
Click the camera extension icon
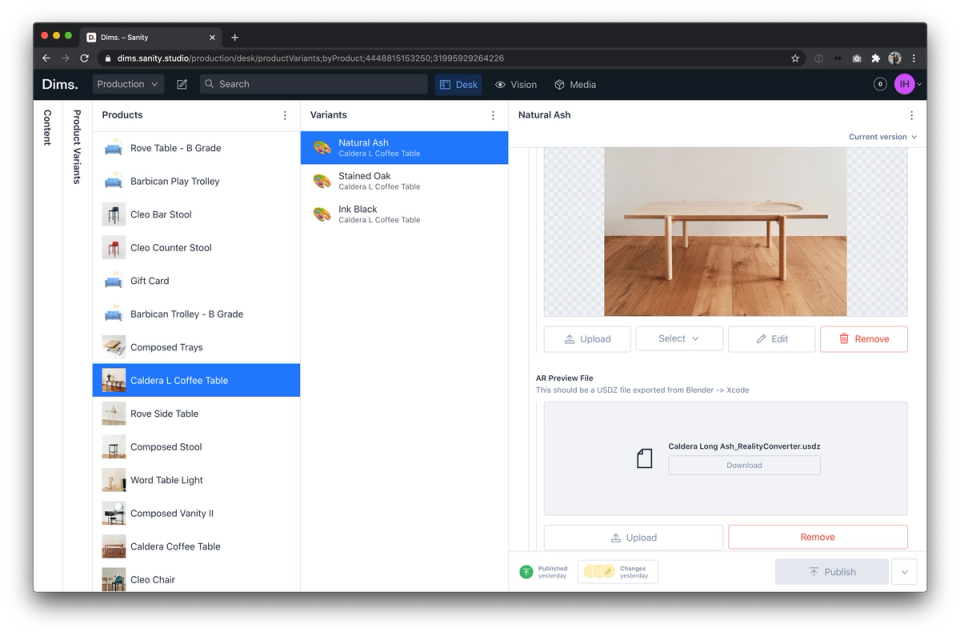click(x=857, y=58)
